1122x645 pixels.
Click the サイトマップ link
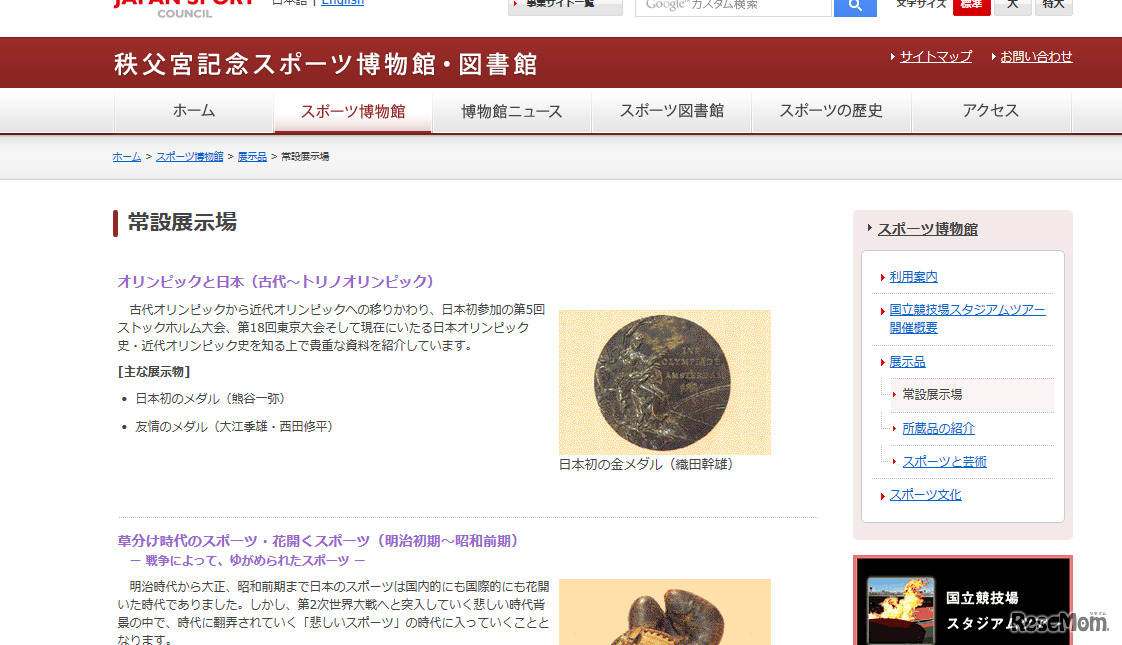tap(935, 56)
